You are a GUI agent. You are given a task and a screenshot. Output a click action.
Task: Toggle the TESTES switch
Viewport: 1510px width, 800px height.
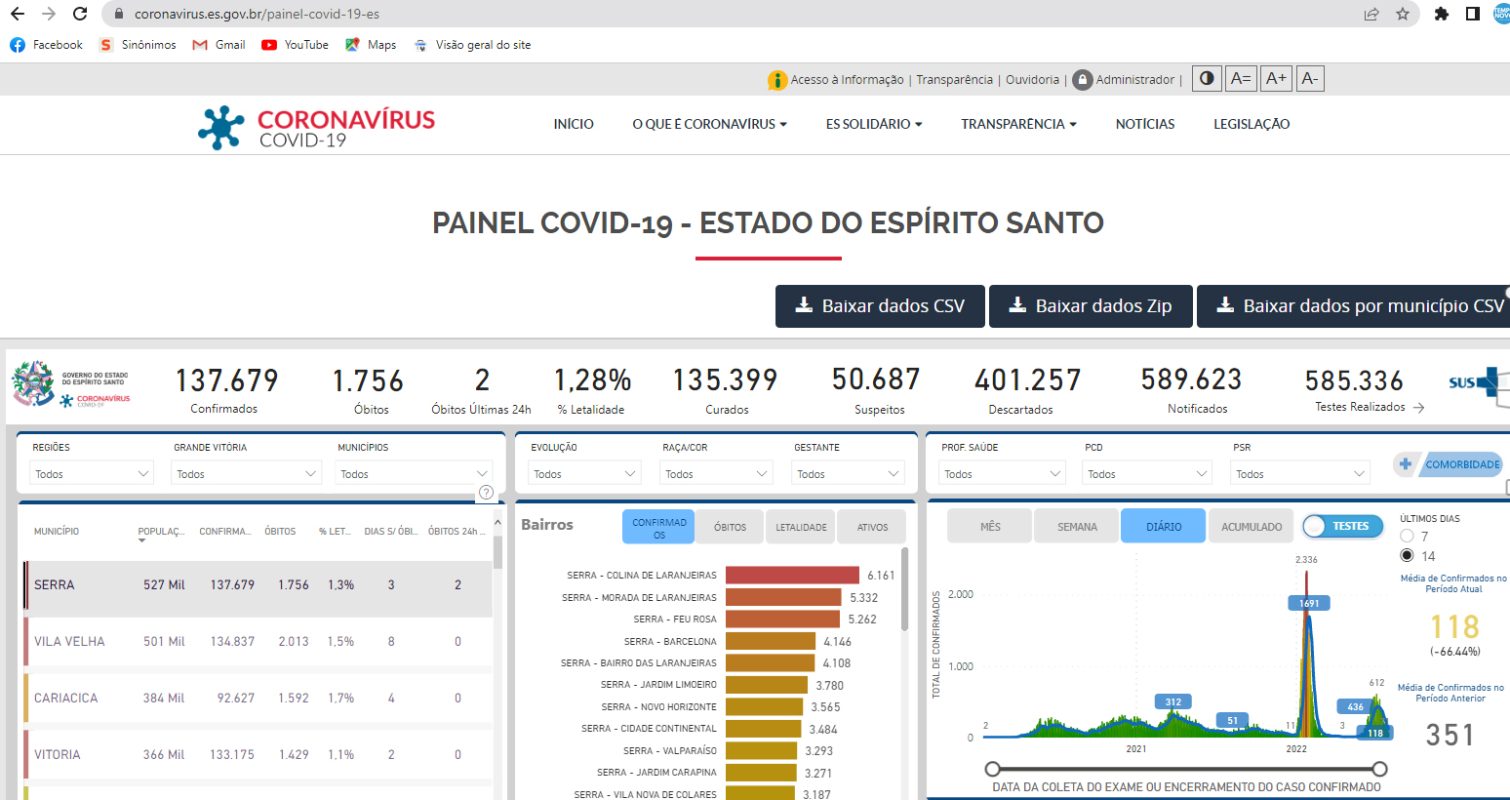1342,526
